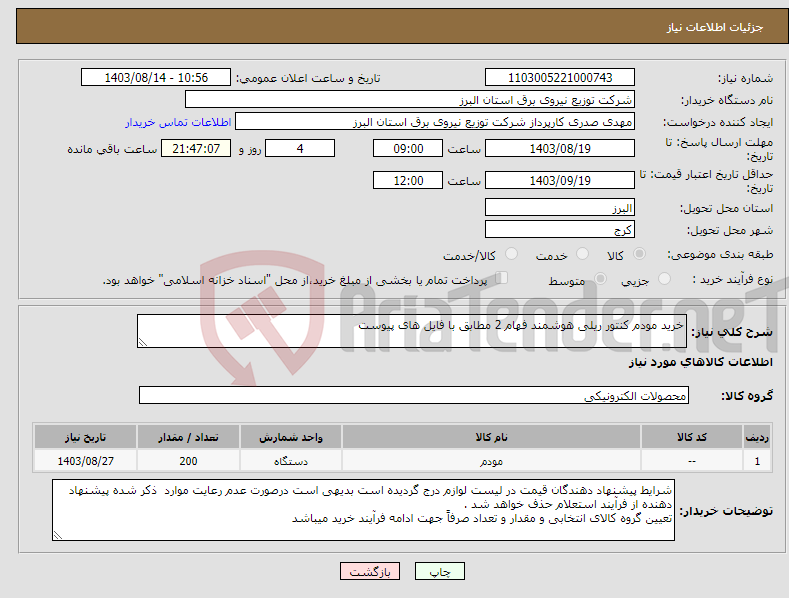Click the request creator name field
789x598 pixels.
point(435,122)
